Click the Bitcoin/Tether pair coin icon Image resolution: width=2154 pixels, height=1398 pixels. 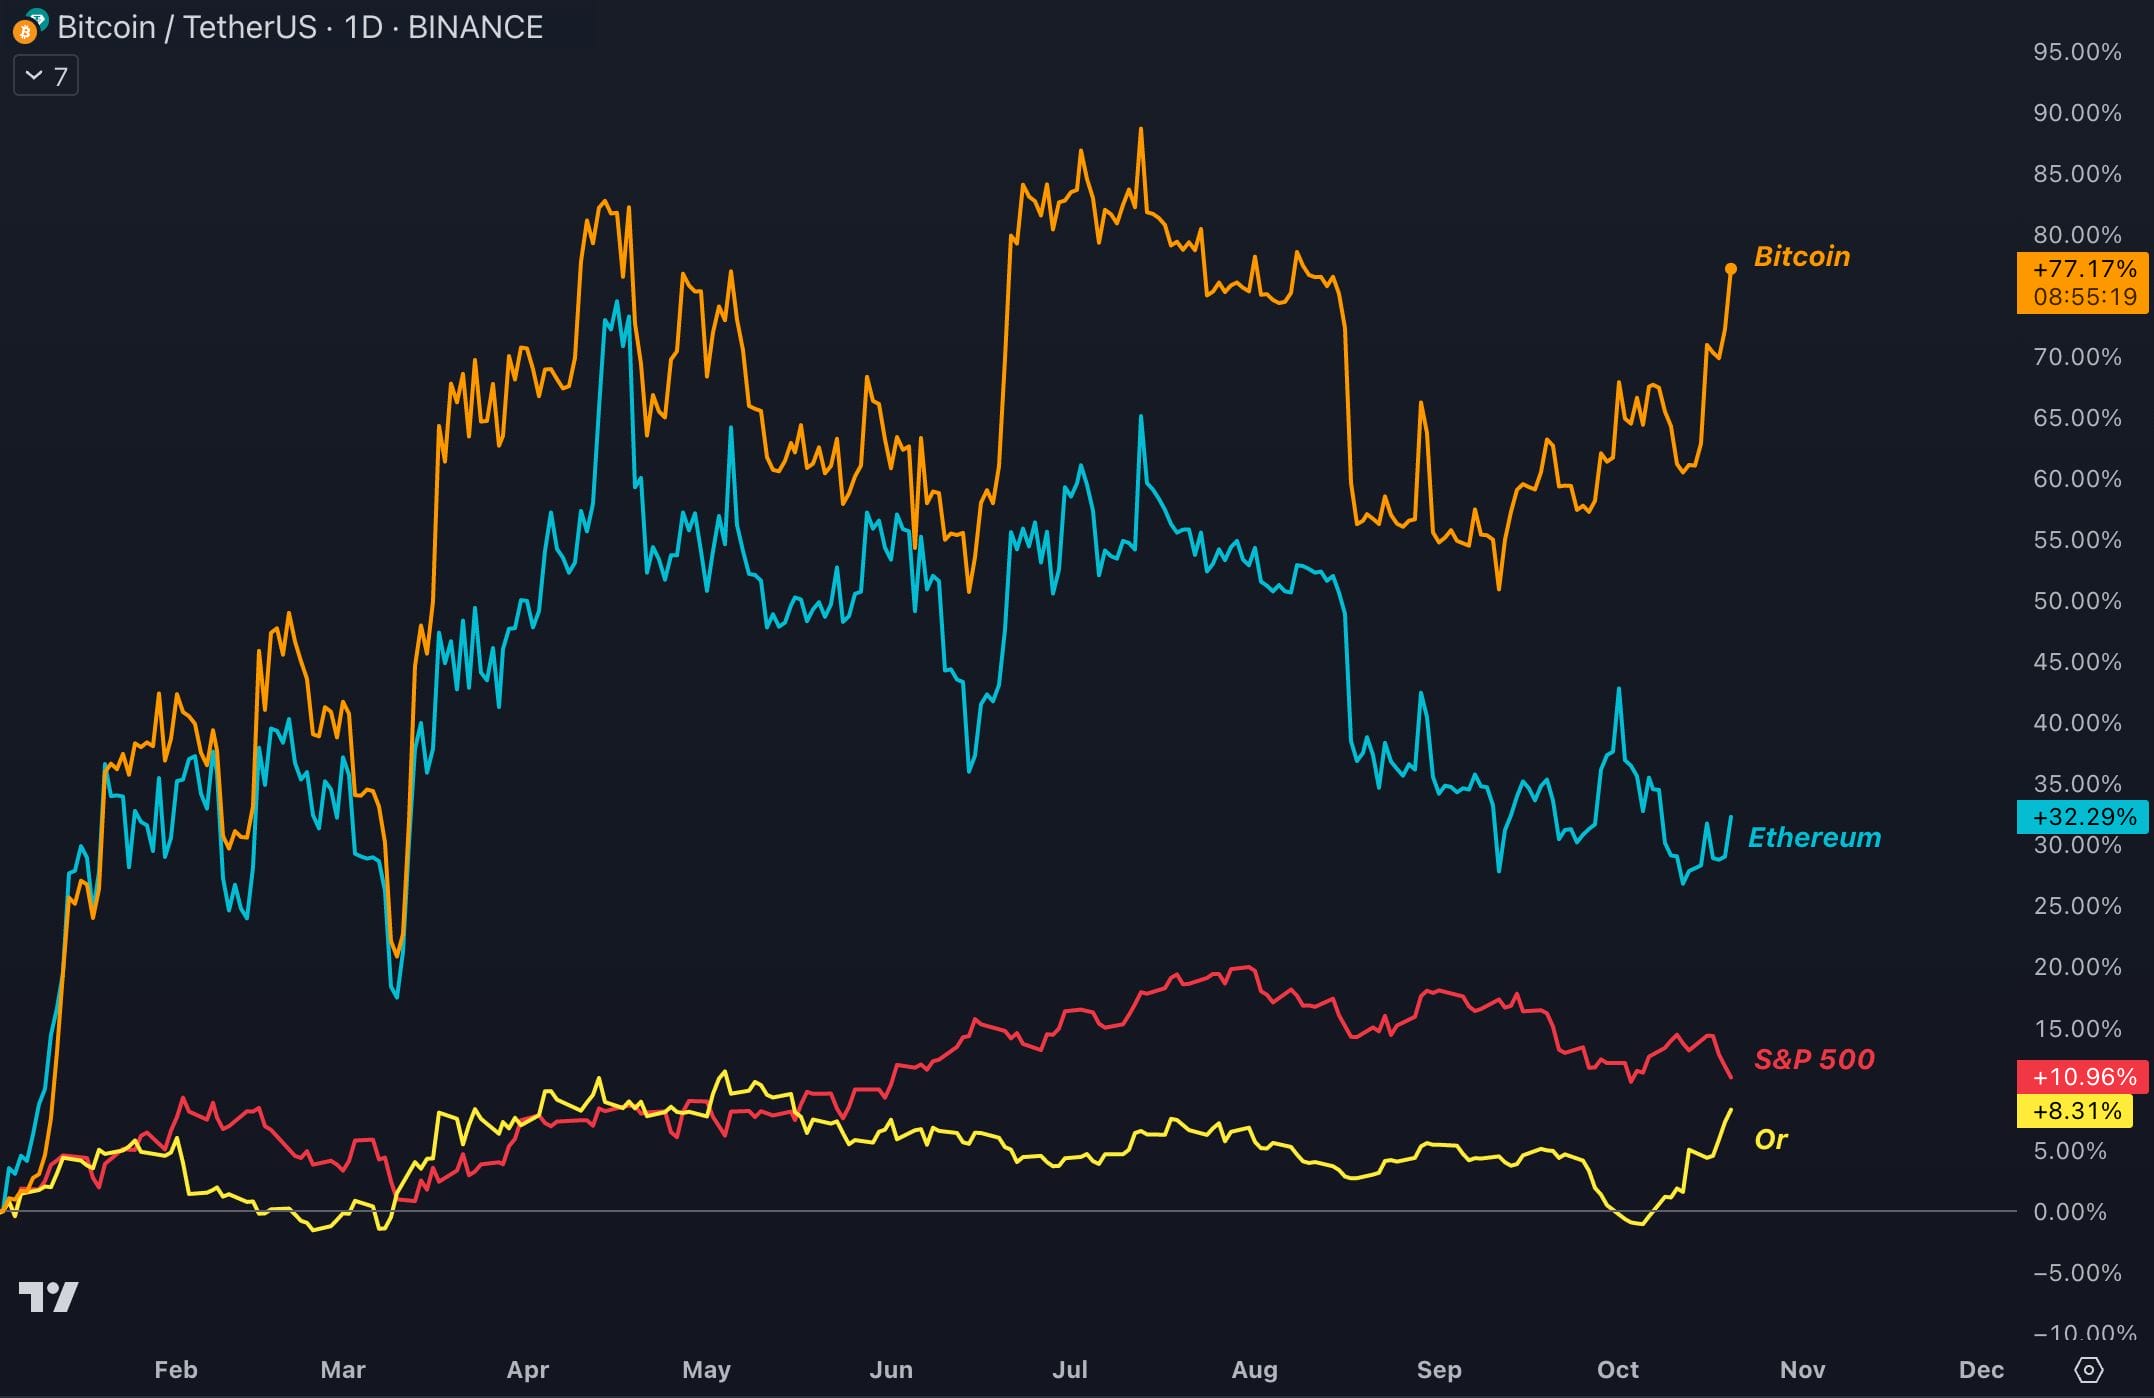point(28,27)
